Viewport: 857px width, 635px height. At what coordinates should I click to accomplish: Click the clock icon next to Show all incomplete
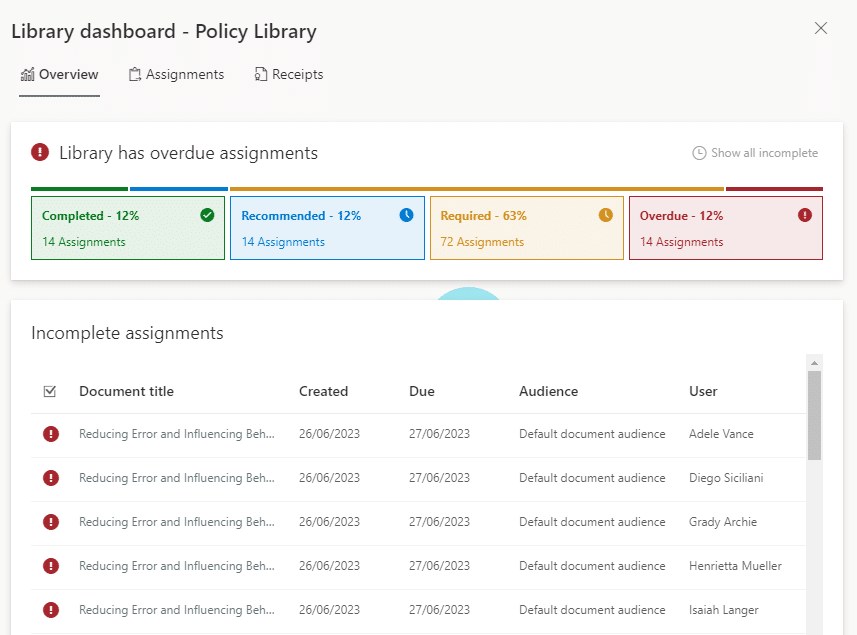coord(699,152)
